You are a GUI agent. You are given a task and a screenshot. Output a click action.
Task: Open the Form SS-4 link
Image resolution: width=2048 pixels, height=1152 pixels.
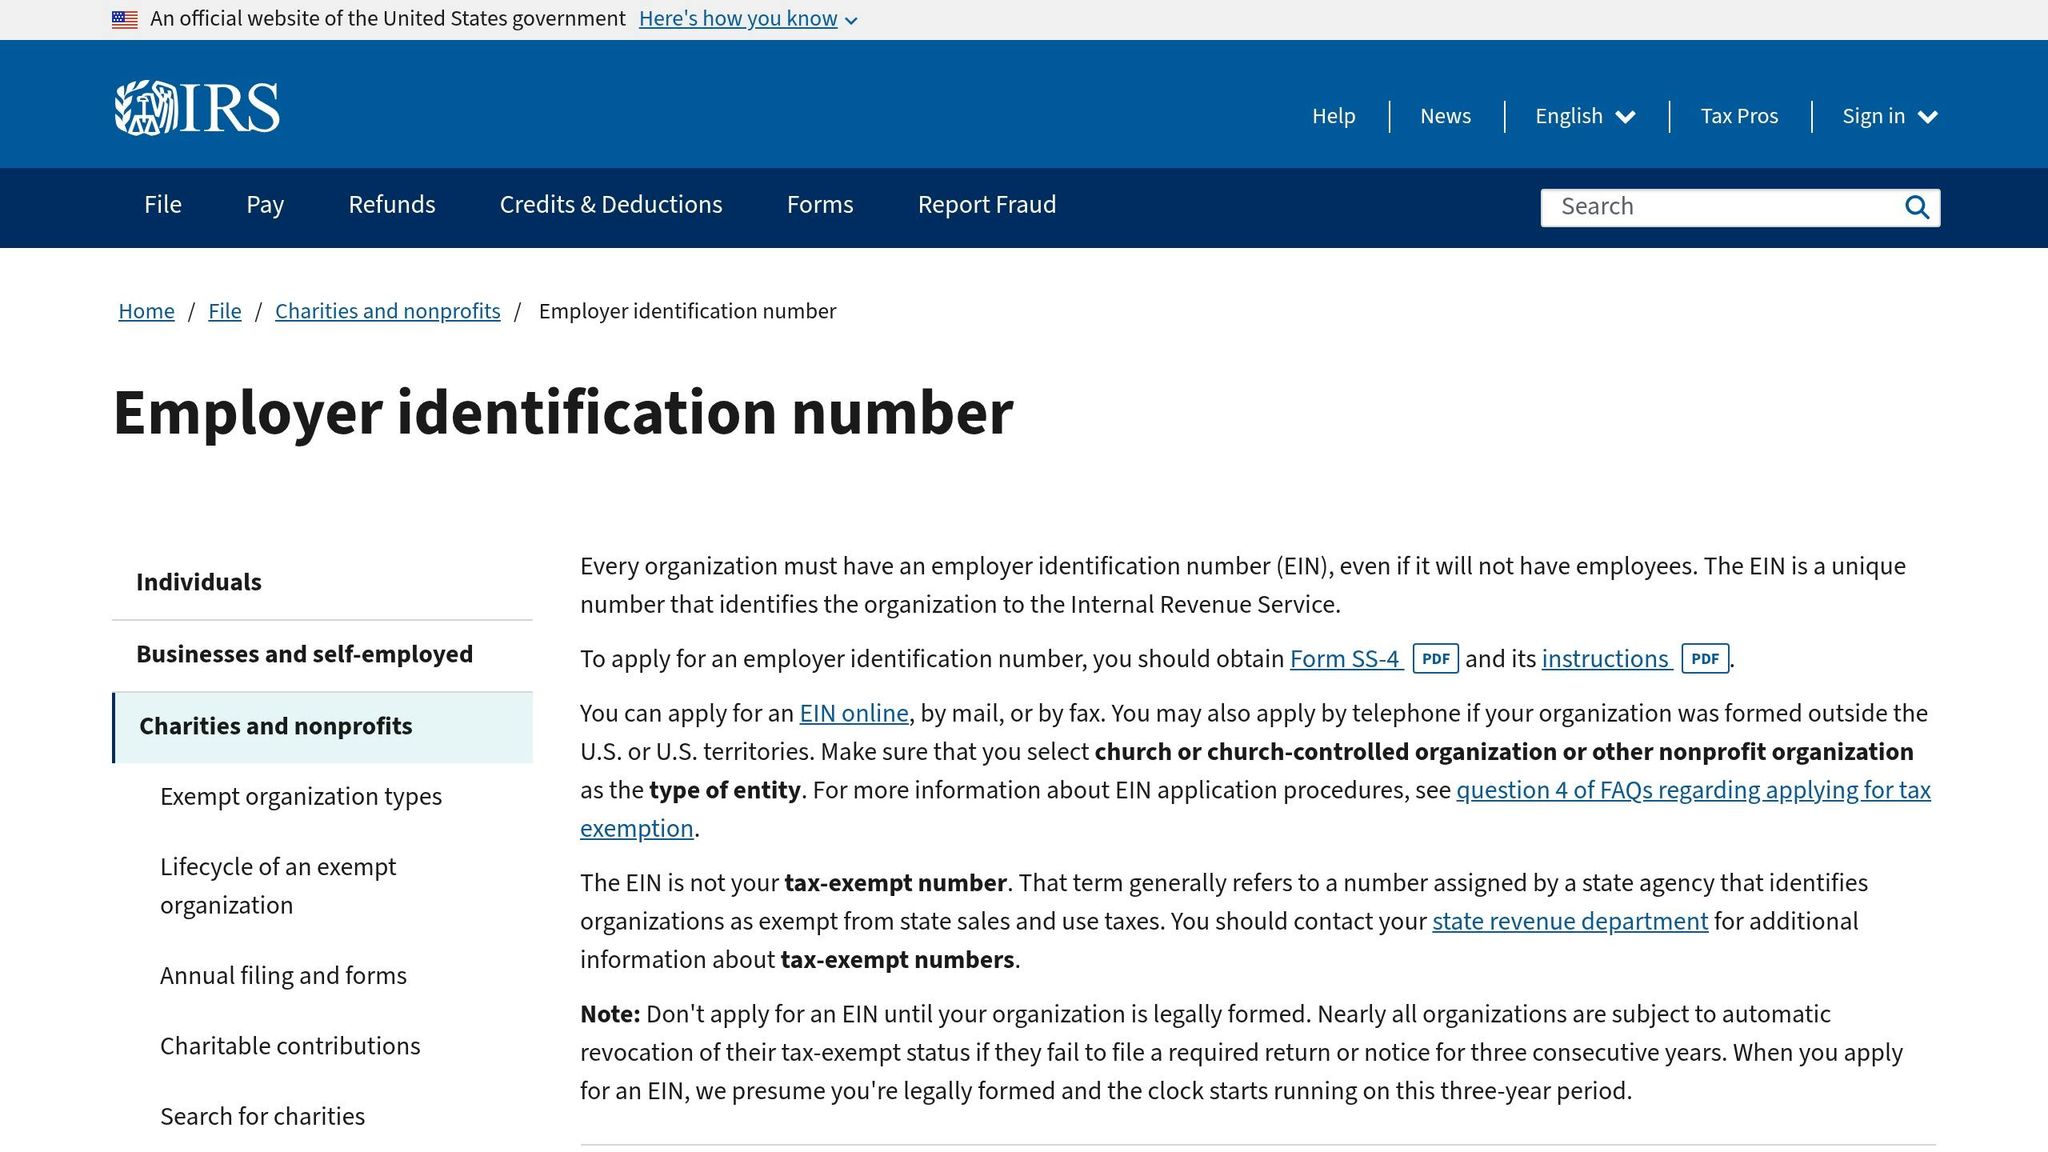tap(1345, 659)
